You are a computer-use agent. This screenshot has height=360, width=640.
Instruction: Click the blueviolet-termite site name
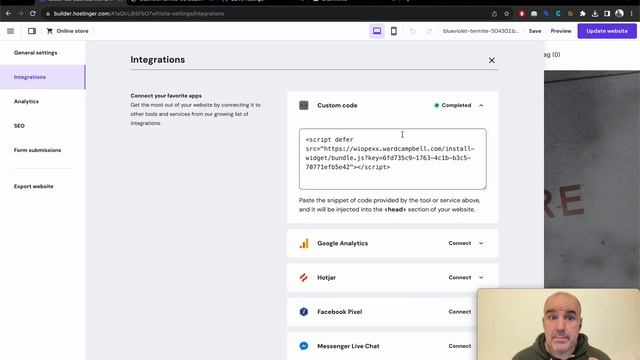coord(481,31)
